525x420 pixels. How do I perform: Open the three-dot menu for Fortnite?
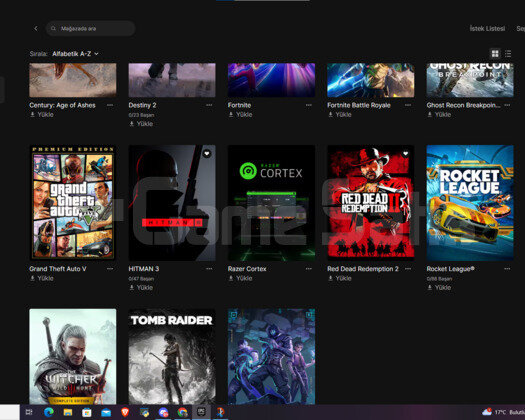[309, 105]
